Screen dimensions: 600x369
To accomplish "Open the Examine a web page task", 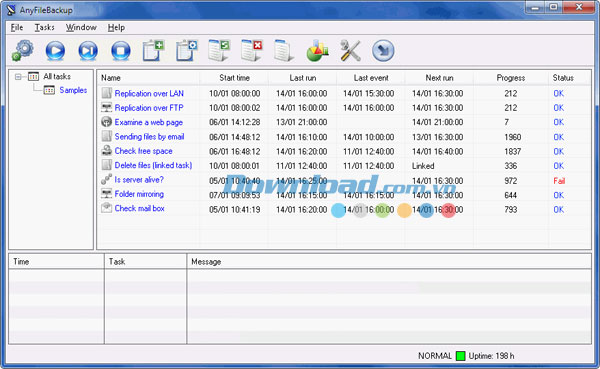I will [x=149, y=122].
